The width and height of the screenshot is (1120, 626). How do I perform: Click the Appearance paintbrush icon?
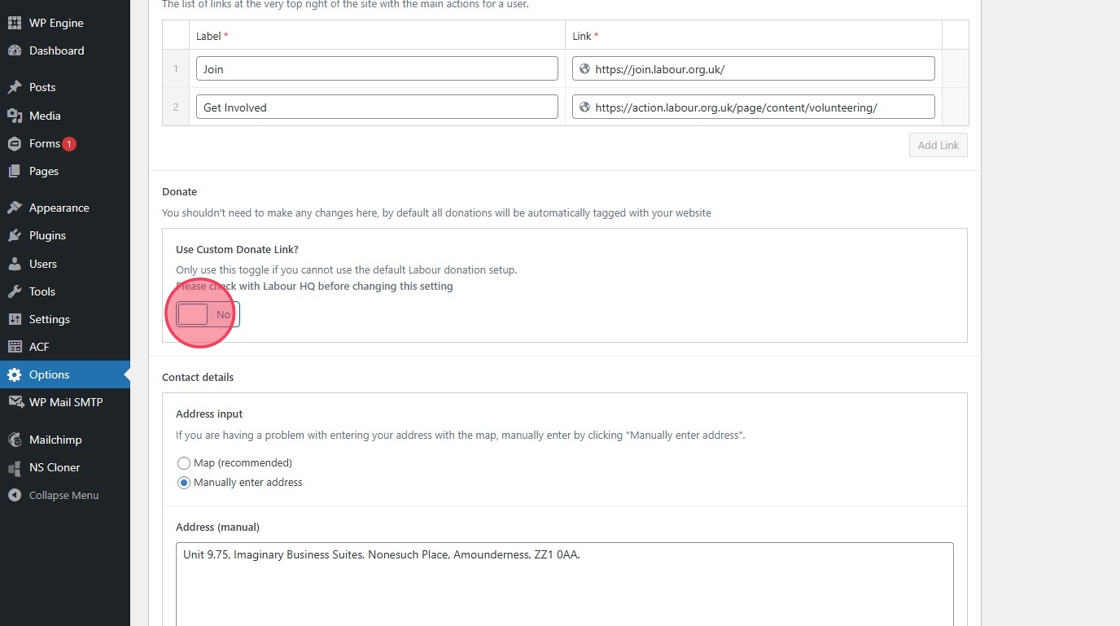(15, 208)
